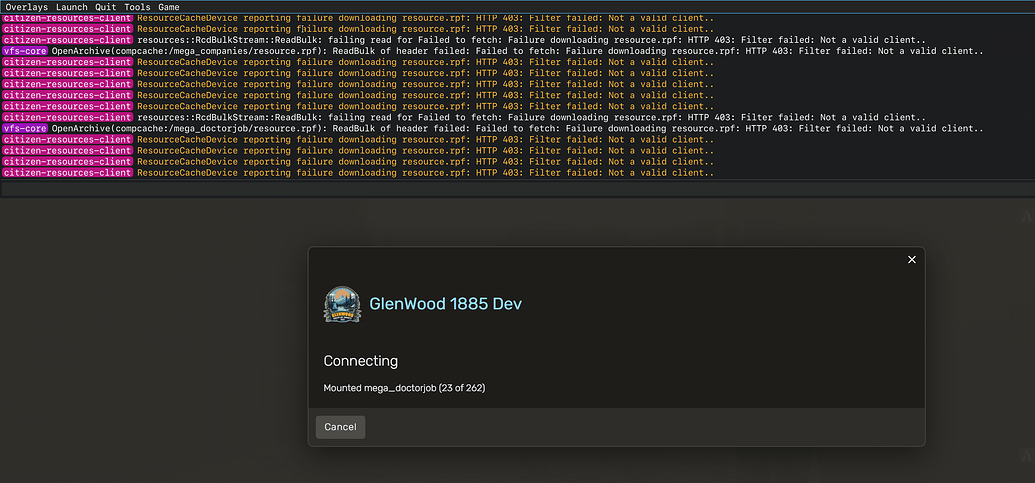
Task: Select the OpenArchive mega_doctorjob error text
Action: point(510,129)
